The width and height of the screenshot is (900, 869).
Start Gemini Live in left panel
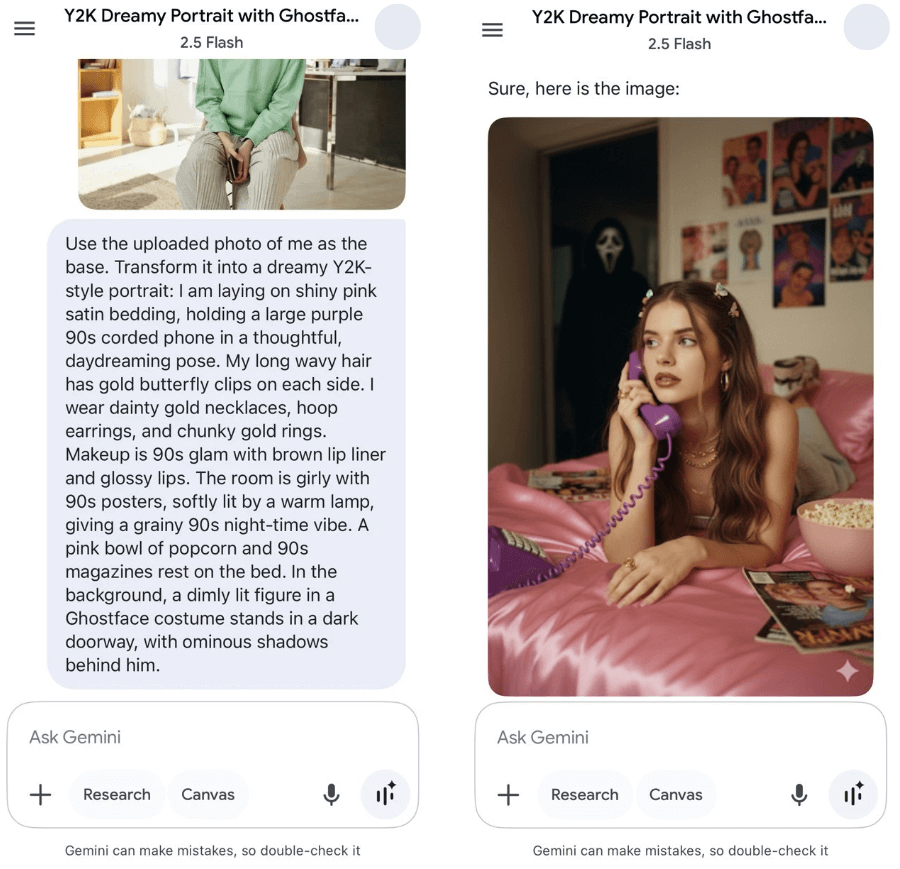coord(385,795)
